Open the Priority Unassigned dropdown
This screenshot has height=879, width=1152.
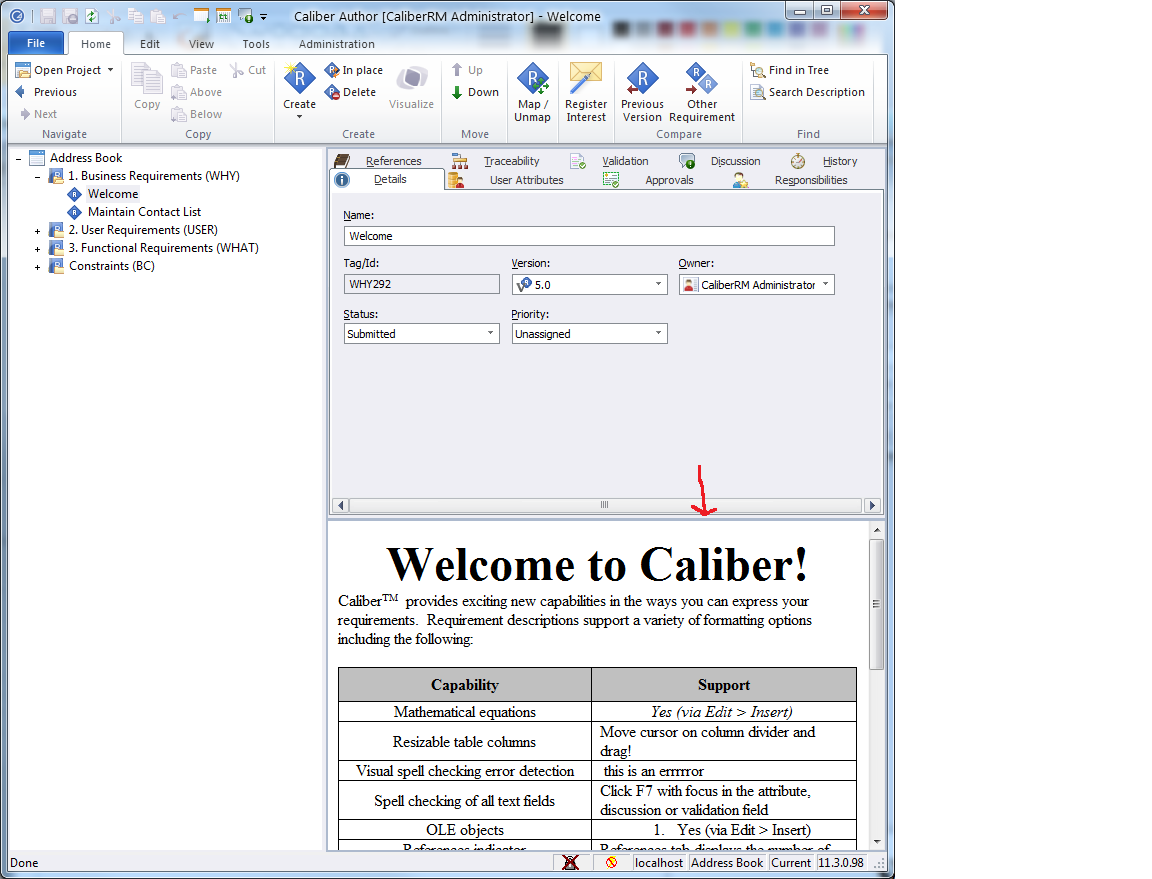(x=658, y=334)
